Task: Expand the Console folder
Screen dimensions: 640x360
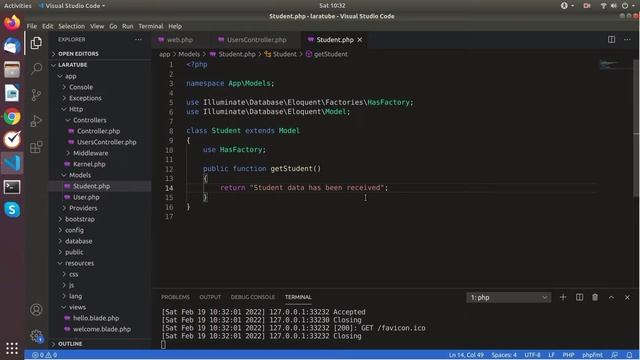Action: (x=81, y=87)
